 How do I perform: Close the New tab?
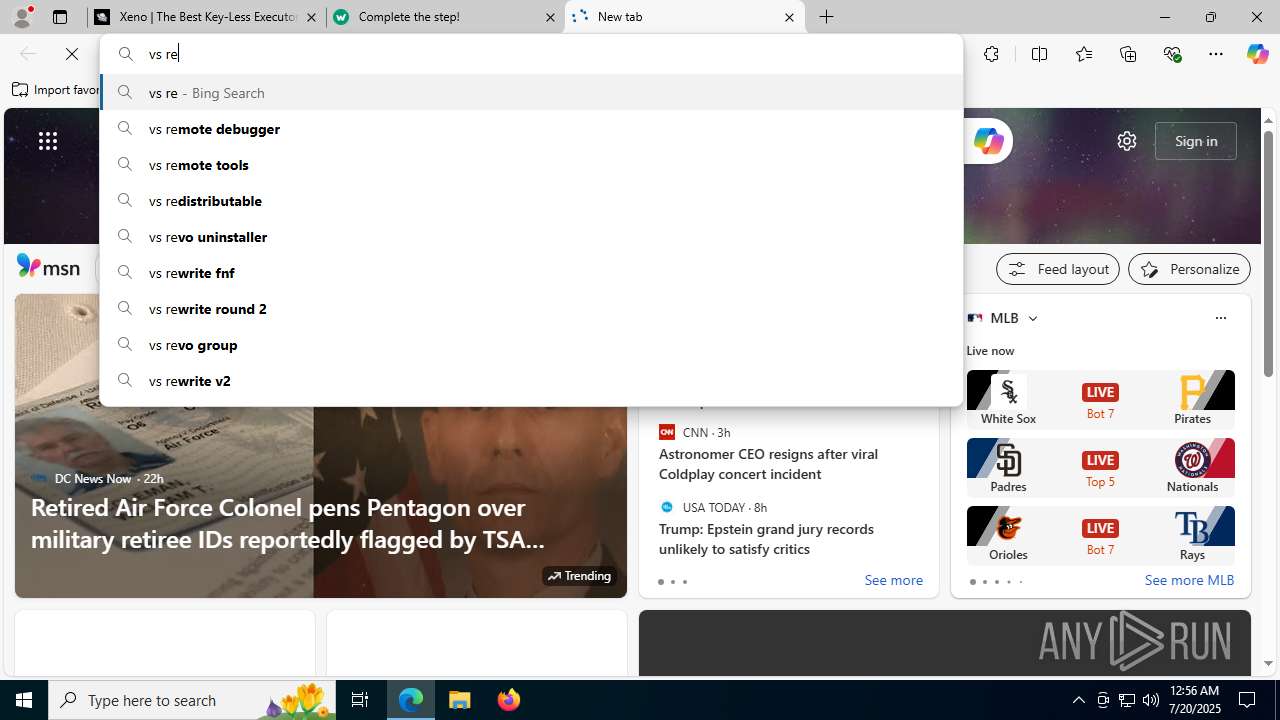tap(789, 17)
